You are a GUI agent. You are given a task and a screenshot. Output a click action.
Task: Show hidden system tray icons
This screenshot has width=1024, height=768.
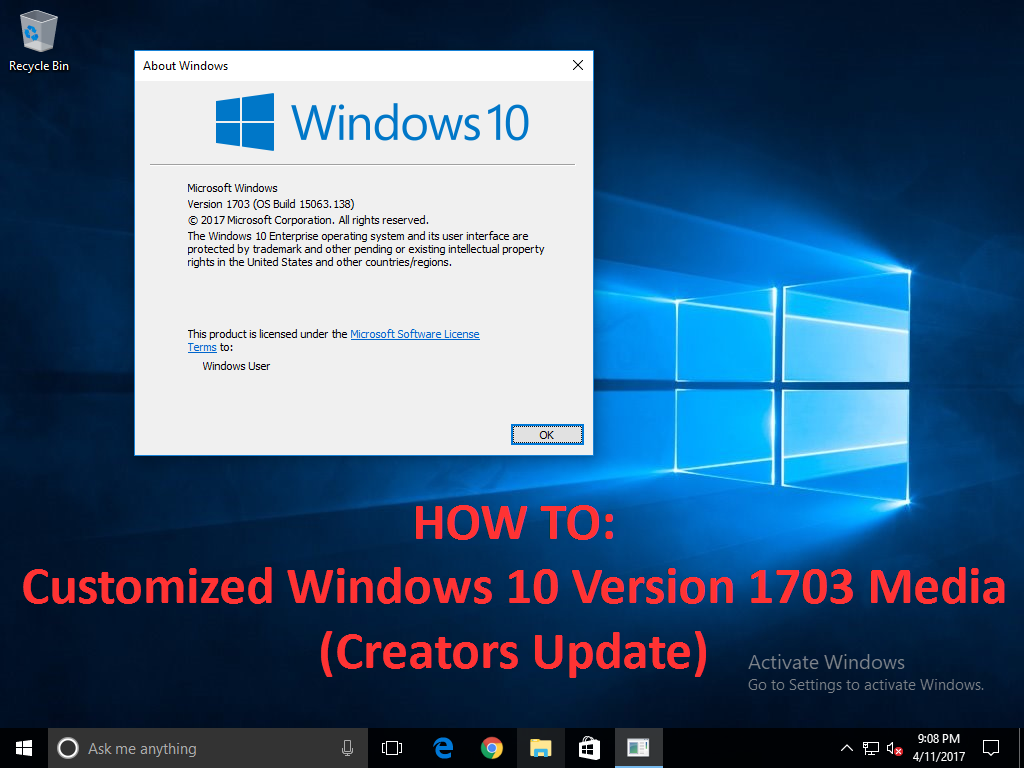tap(846, 748)
